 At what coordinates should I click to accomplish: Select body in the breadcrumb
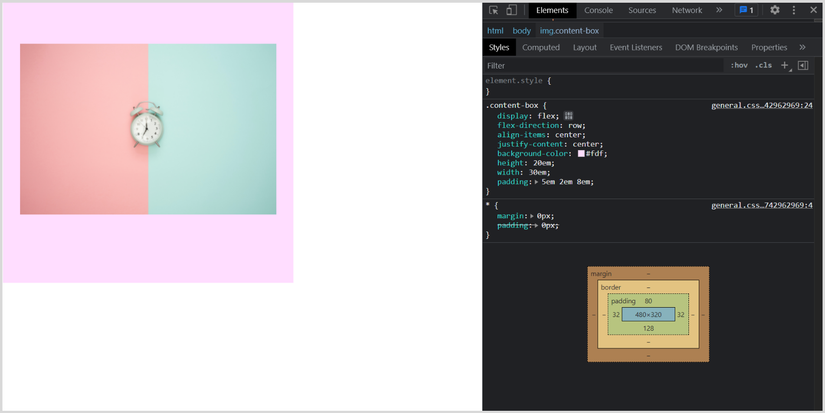point(521,31)
